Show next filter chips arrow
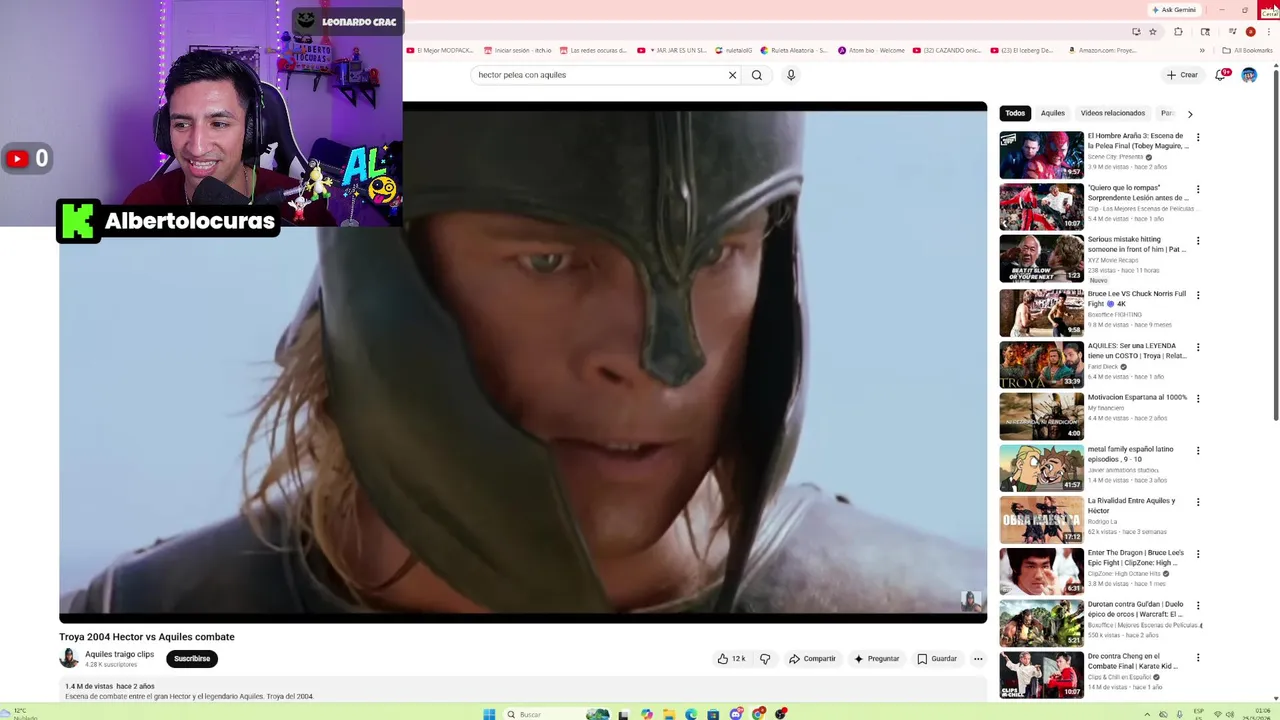The width and height of the screenshot is (1280, 720). [x=1190, y=114]
